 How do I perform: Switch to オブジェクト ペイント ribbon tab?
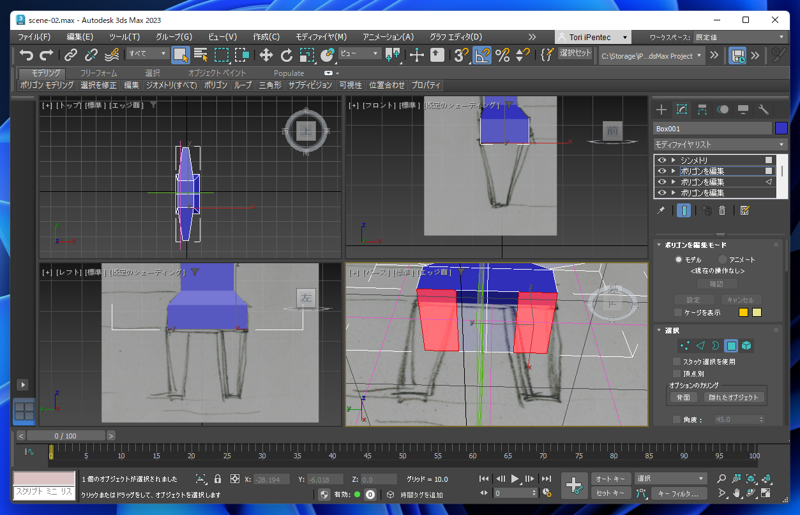217,73
